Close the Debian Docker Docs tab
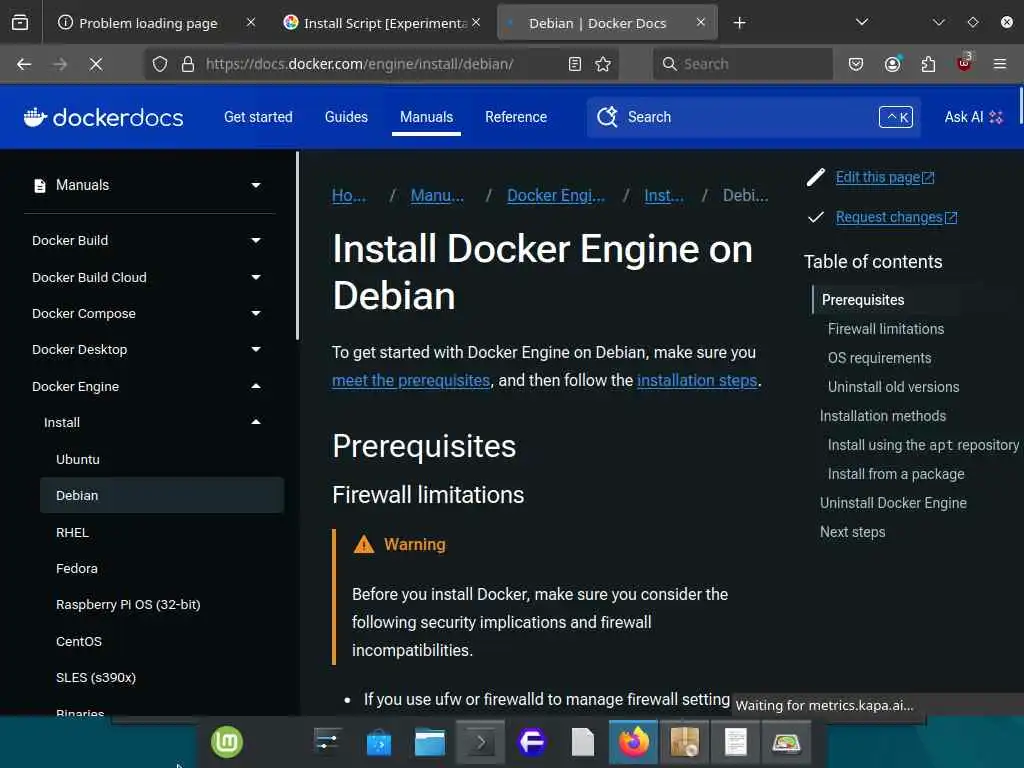Viewport: 1024px width, 768px height. (x=701, y=22)
